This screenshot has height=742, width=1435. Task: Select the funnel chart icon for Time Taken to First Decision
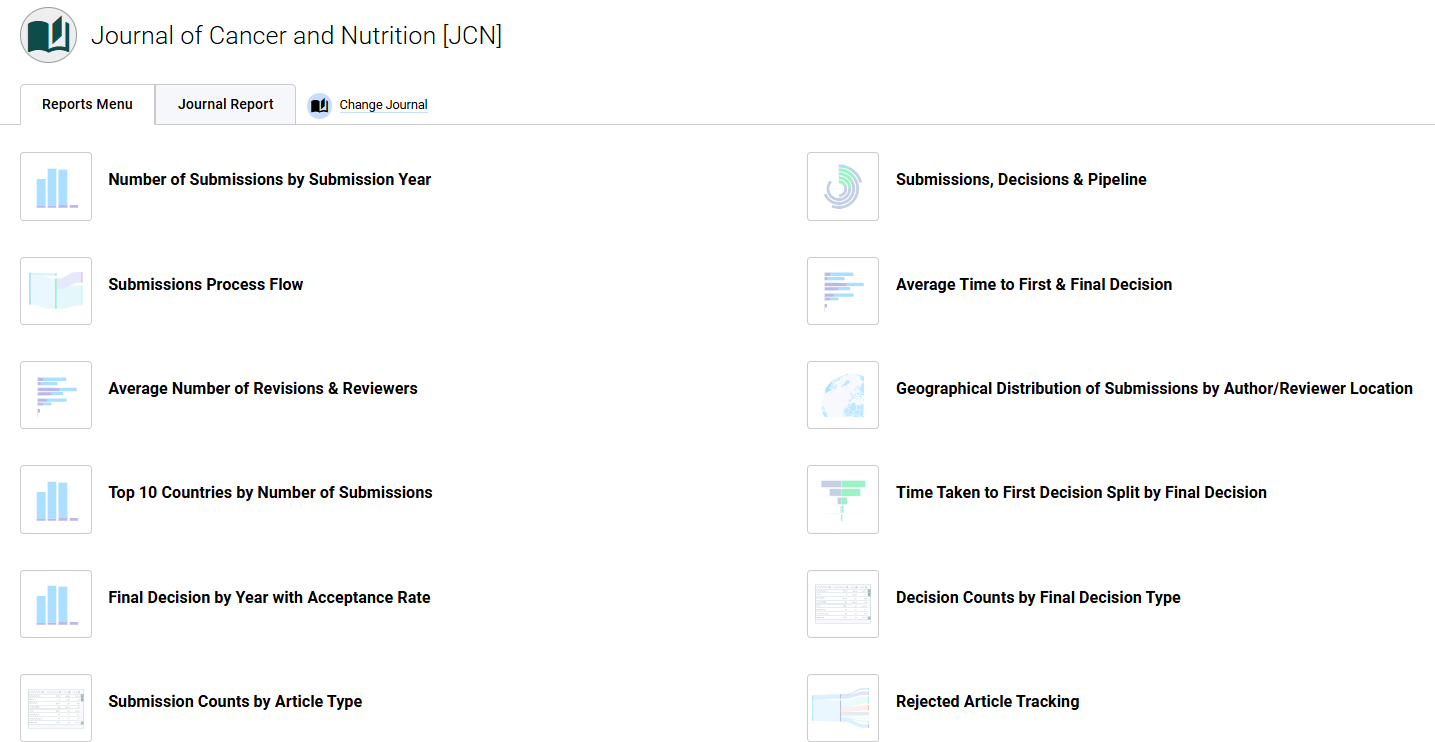(x=843, y=499)
